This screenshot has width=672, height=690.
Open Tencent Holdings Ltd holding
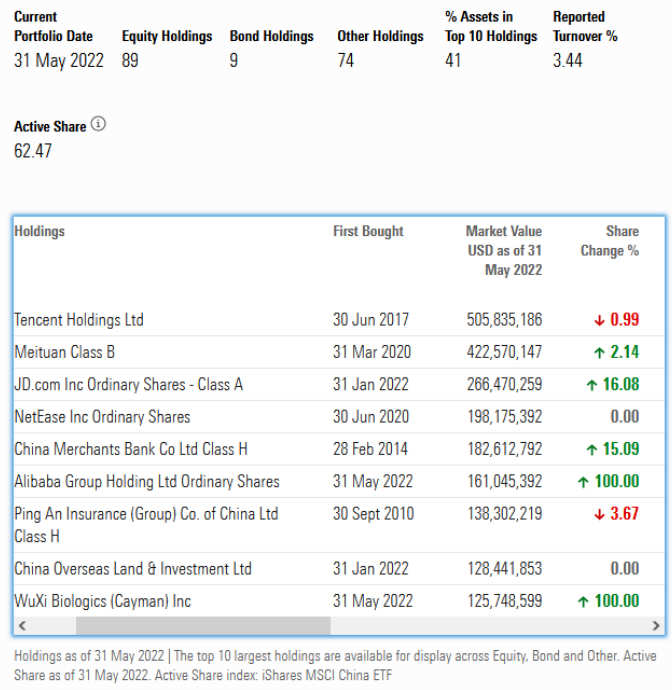(x=79, y=319)
